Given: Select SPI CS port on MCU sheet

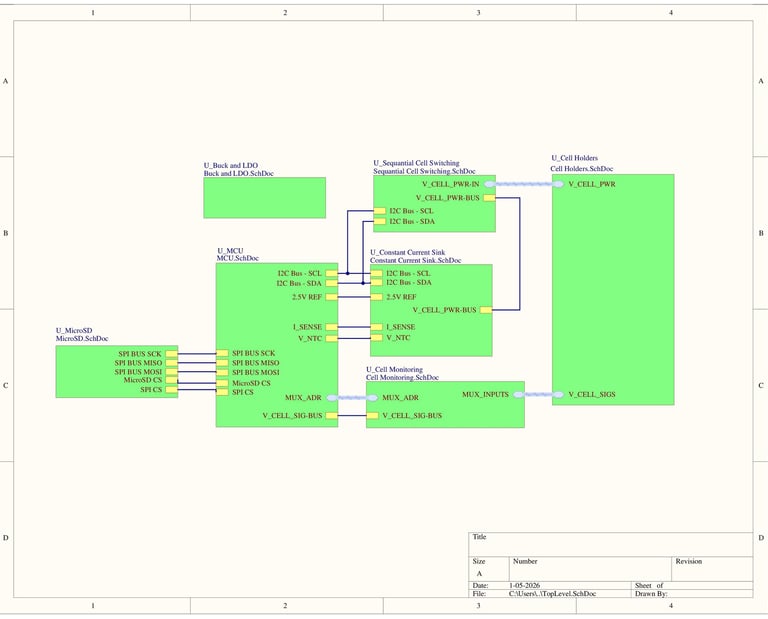Looking at the screenshot, I should pyautogui.click(x=222, y=392).
